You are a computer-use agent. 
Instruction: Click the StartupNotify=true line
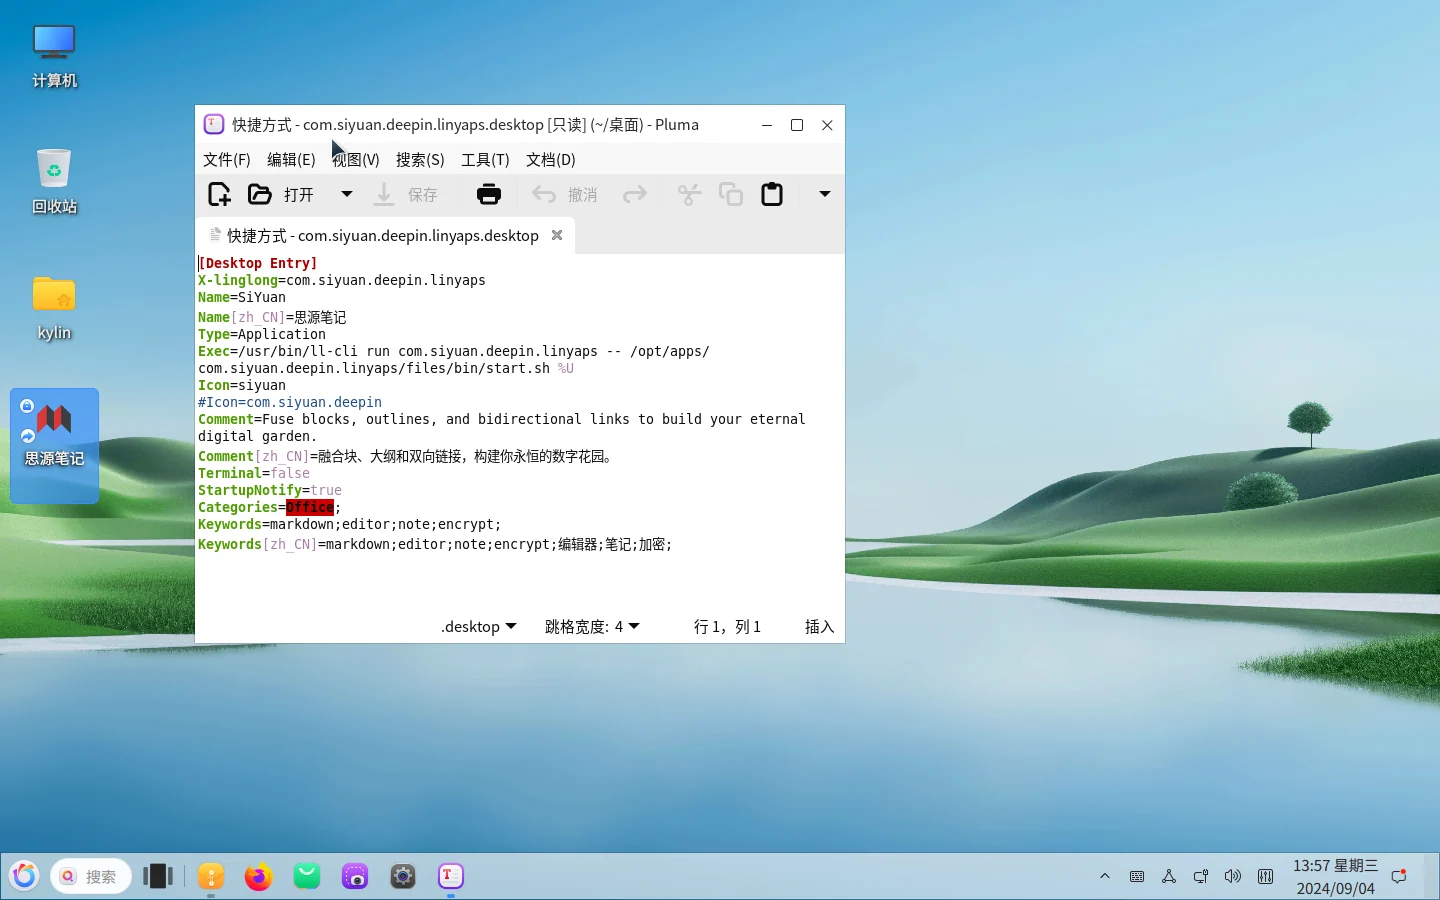point(270,491)
